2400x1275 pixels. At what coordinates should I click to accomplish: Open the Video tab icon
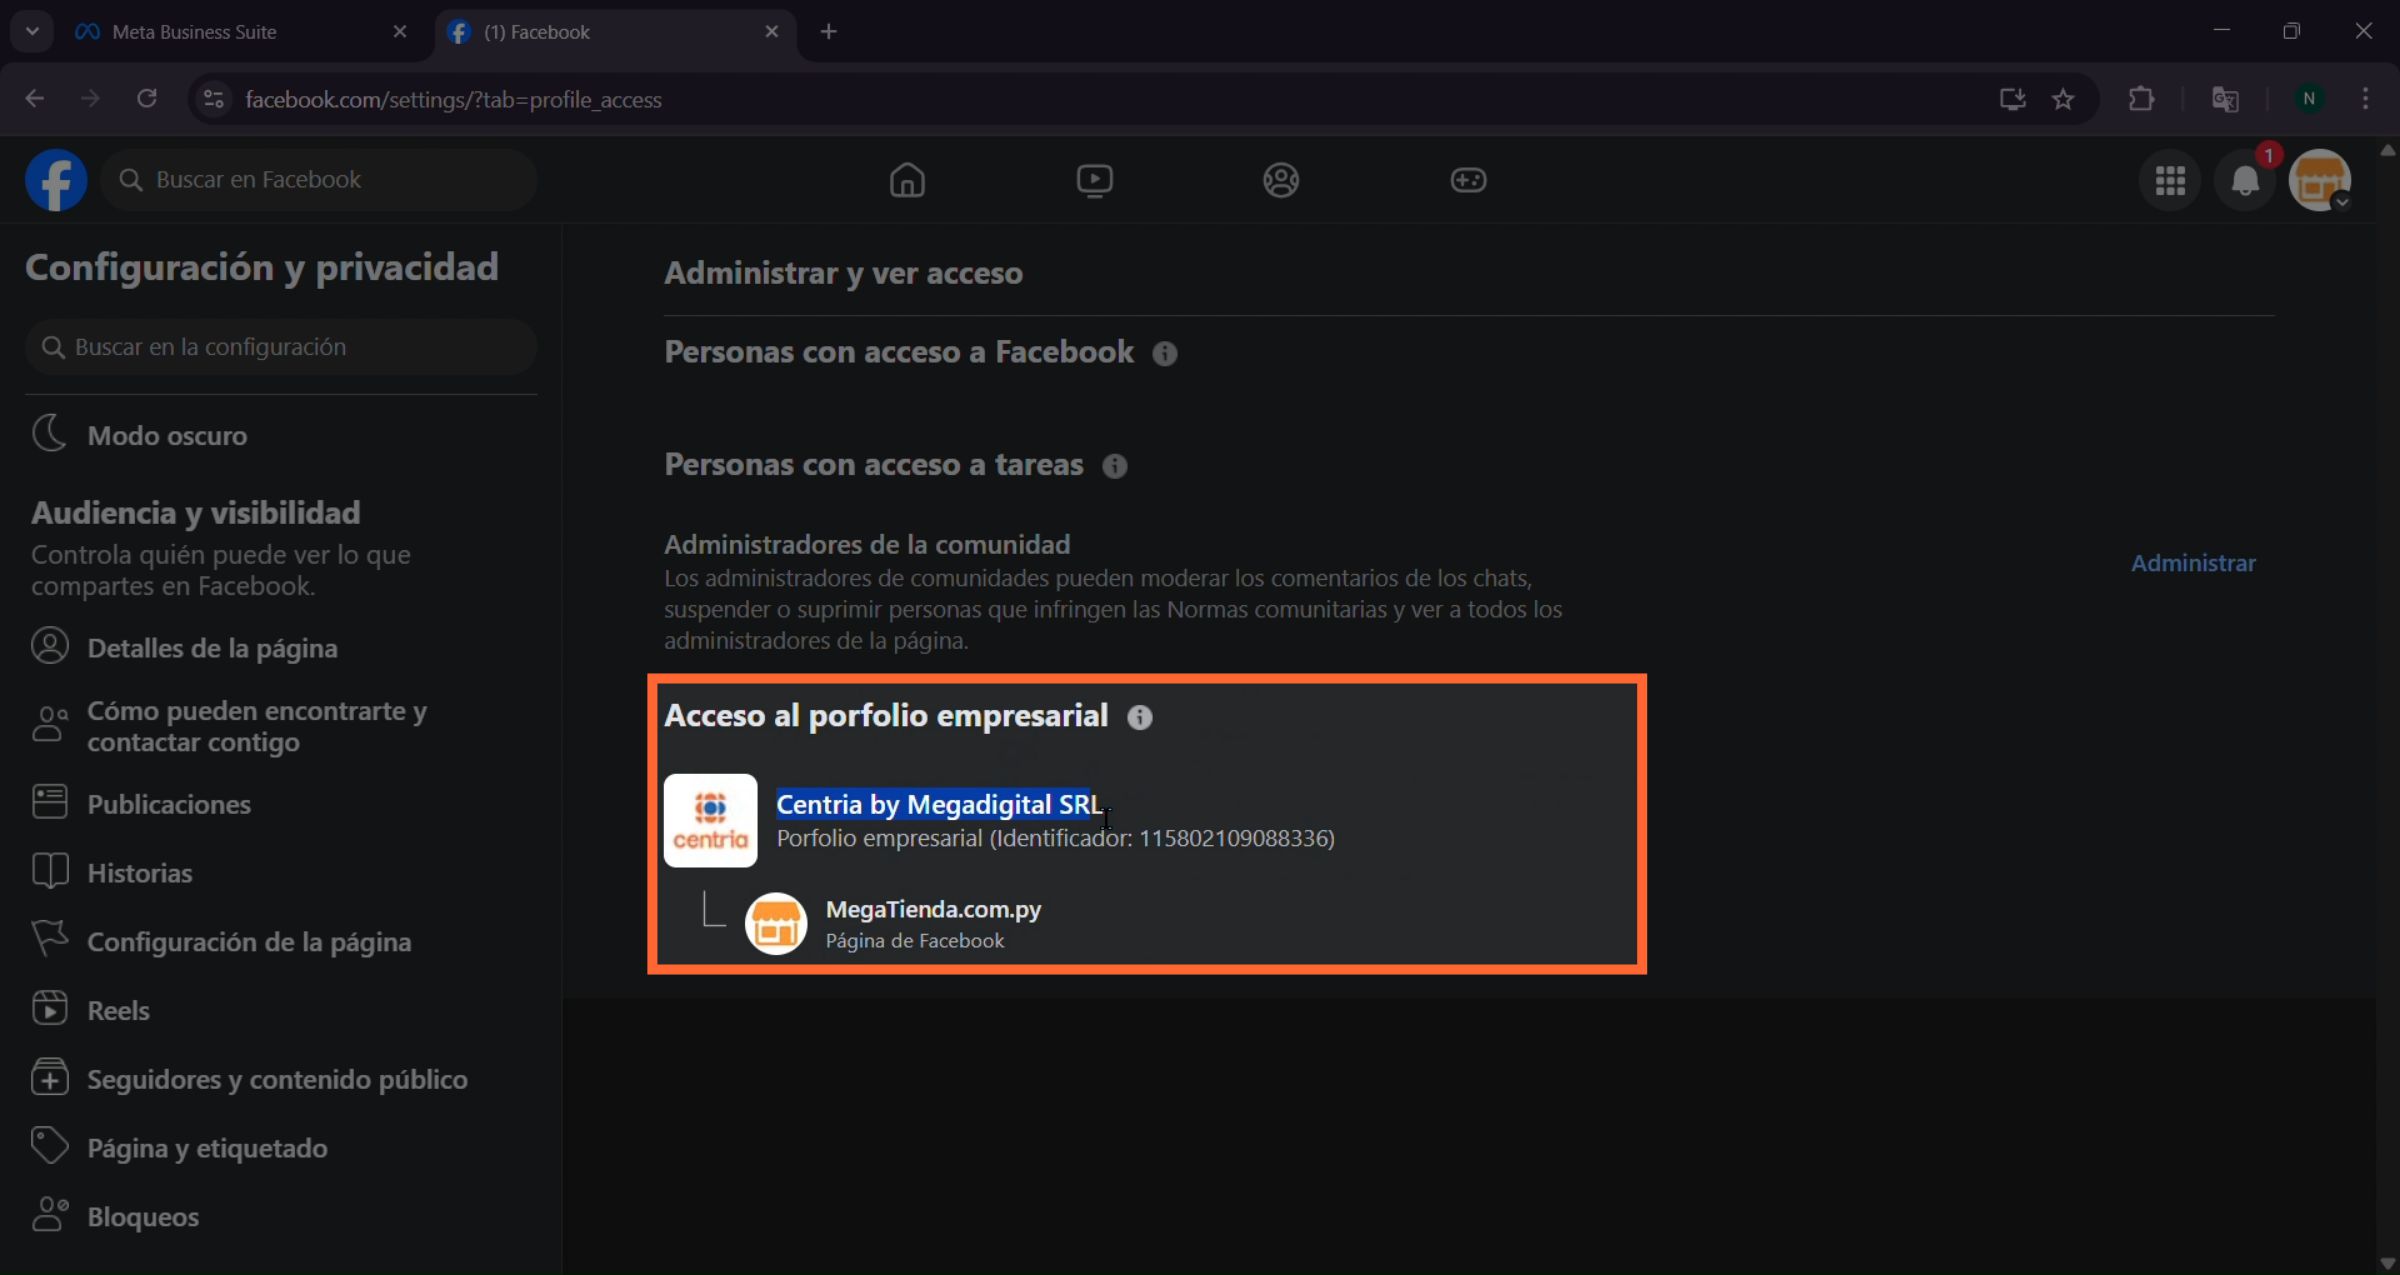[1094, 180]
